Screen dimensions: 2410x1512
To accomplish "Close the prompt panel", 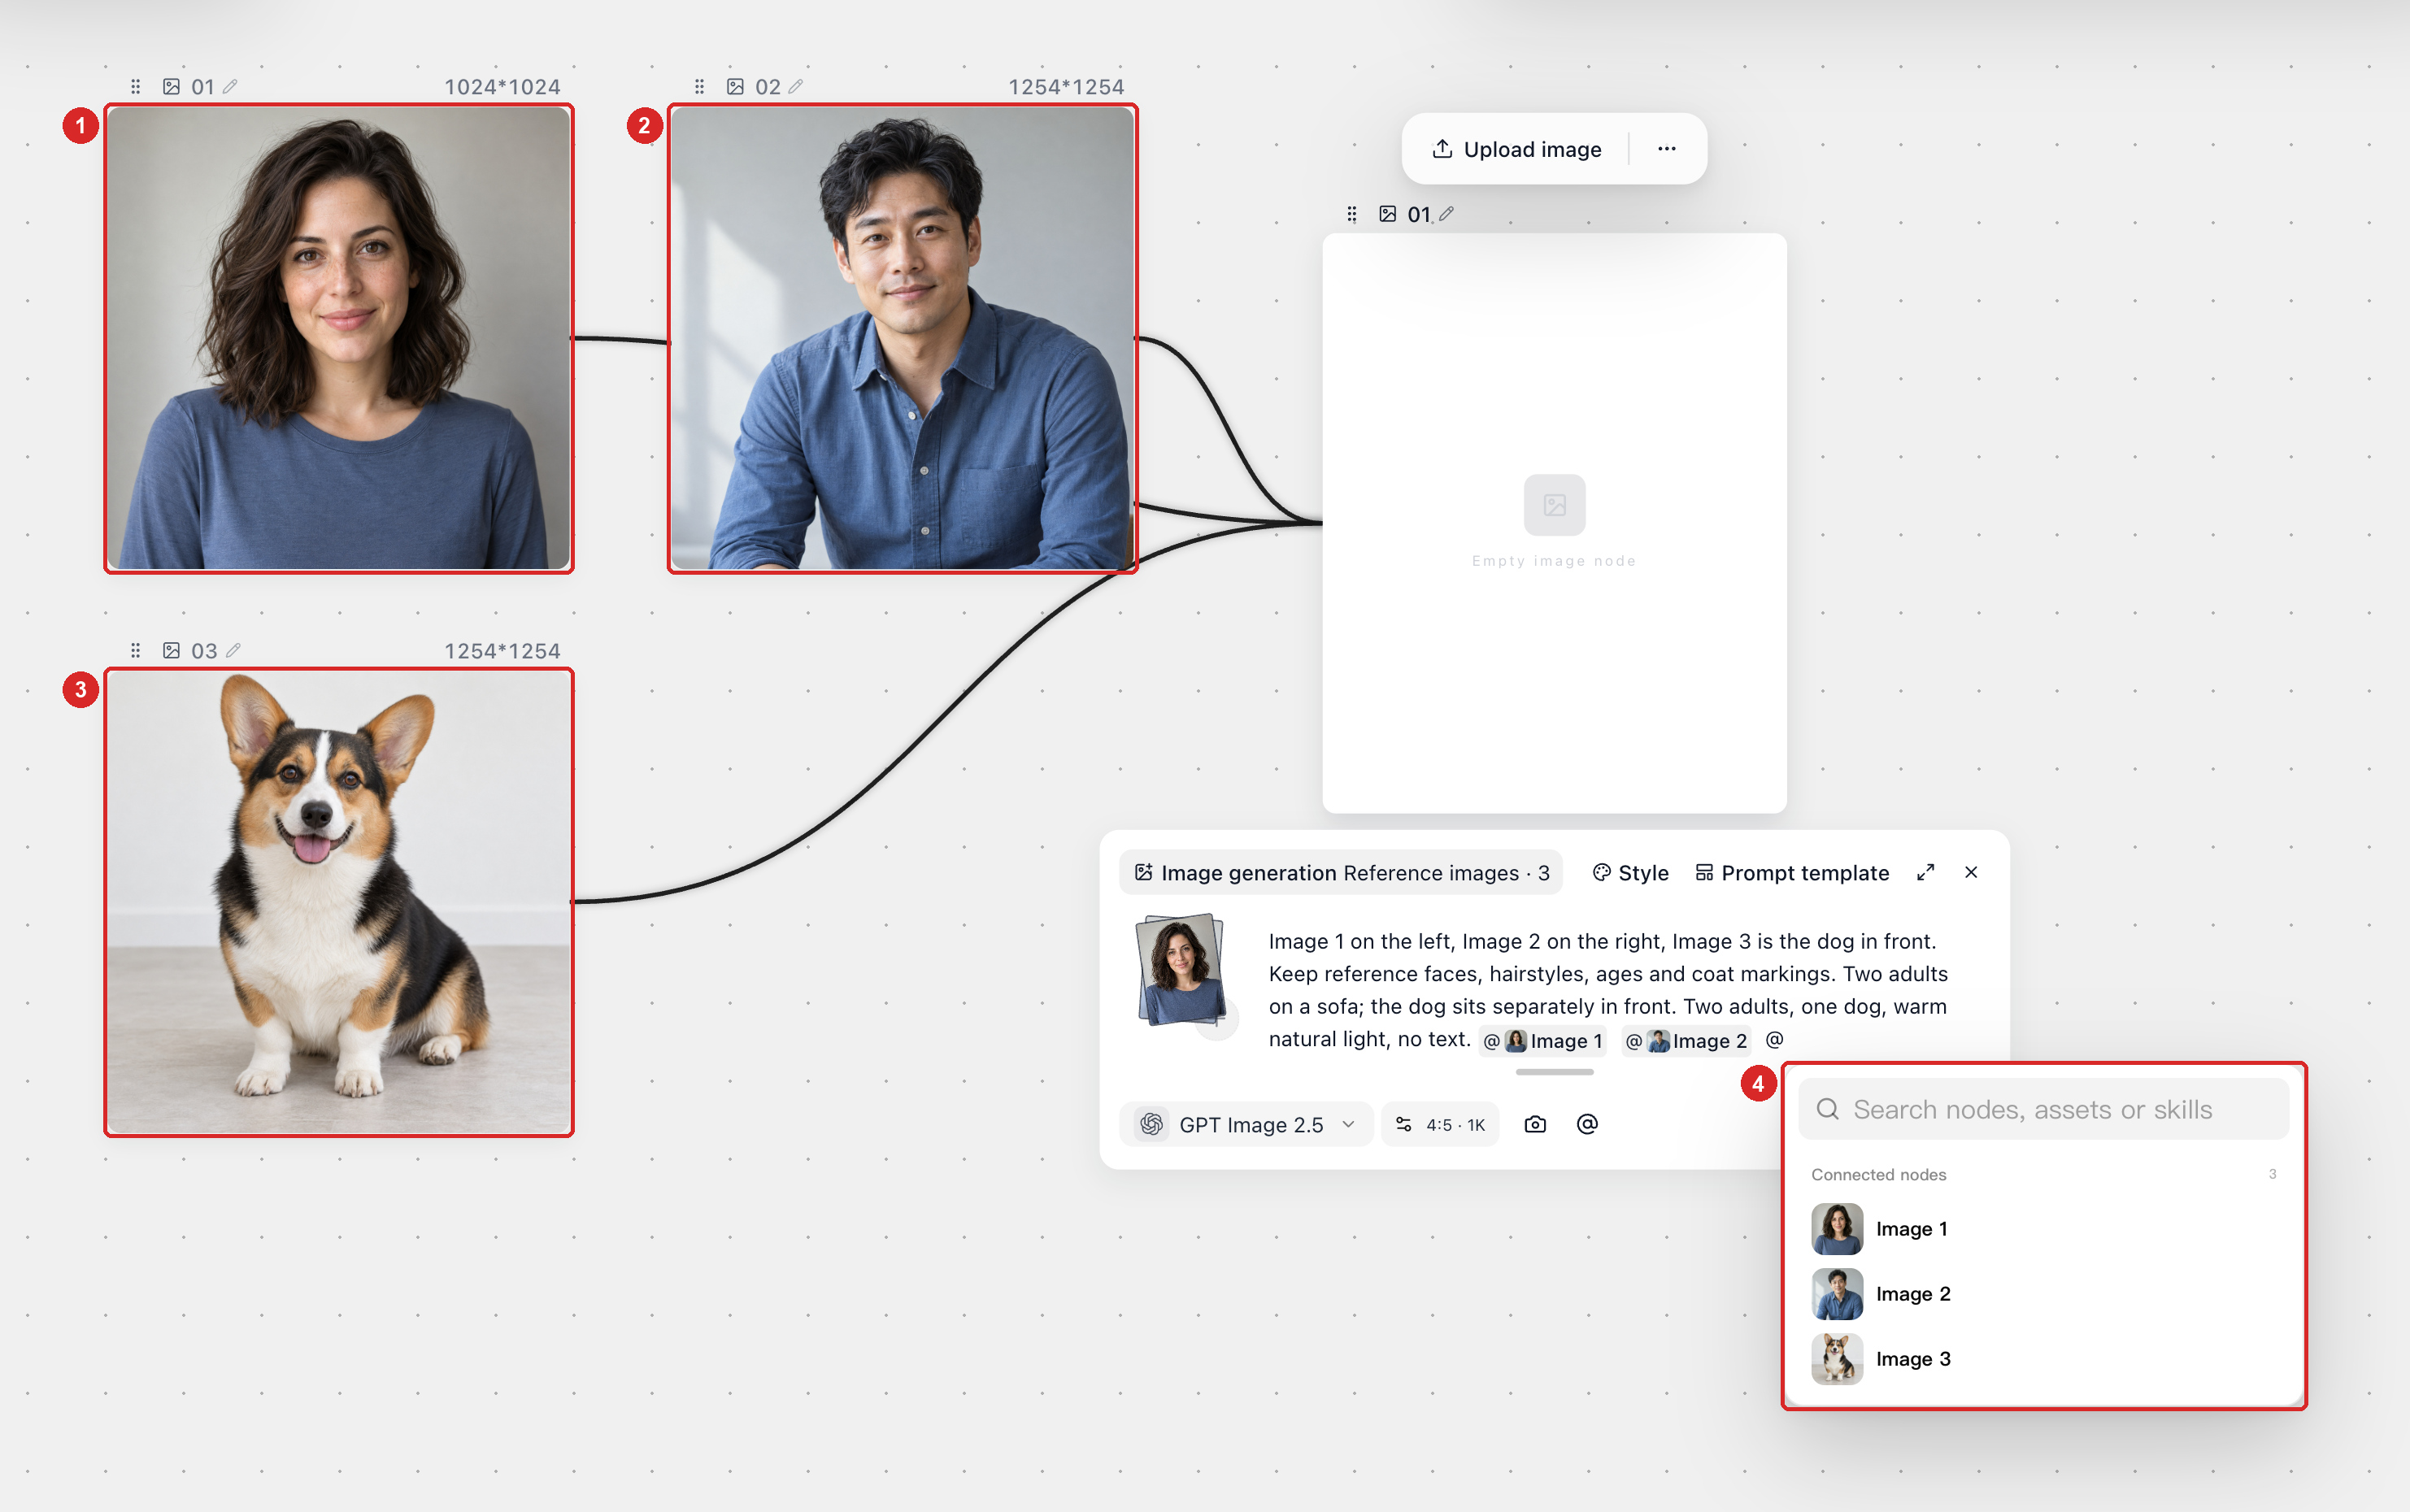I will pyautogui.click(x=1971, y=873).
